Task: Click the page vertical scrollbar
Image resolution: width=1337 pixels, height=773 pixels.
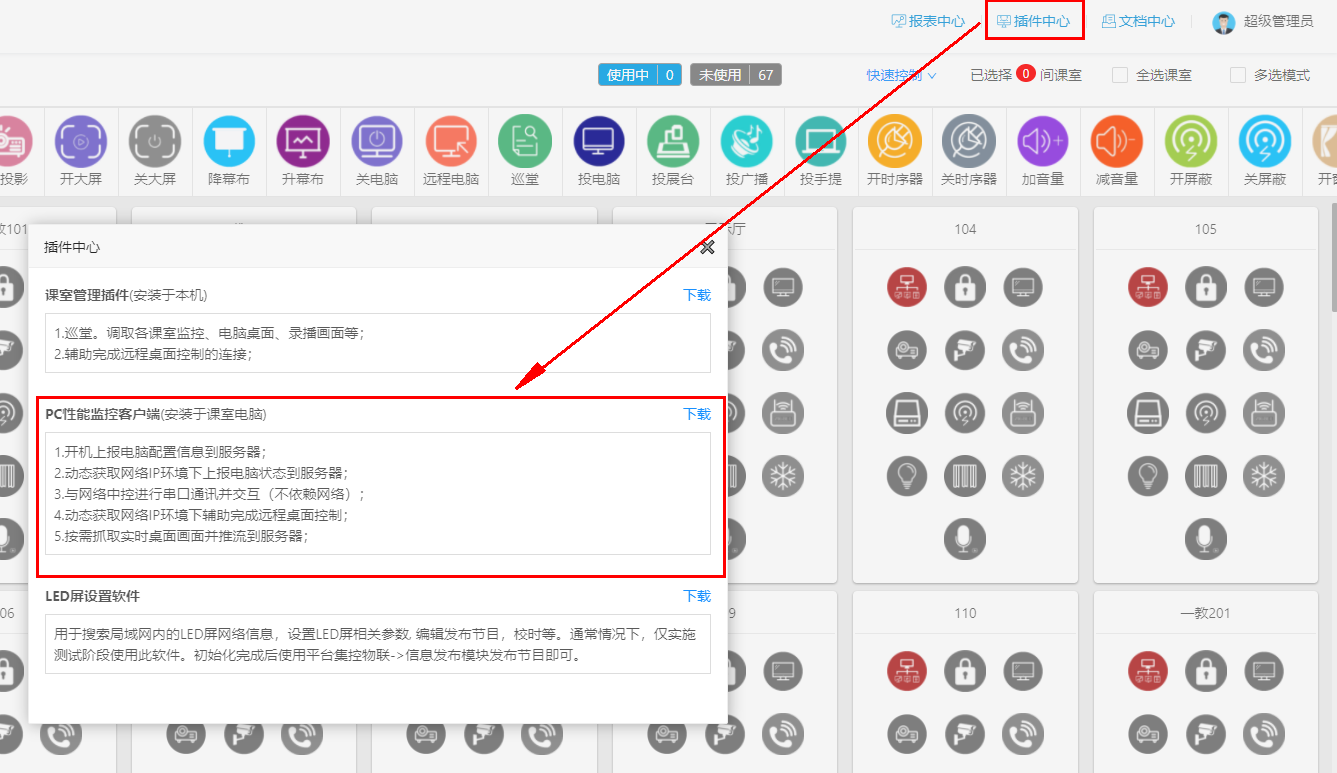Action: coord(1332,260)
